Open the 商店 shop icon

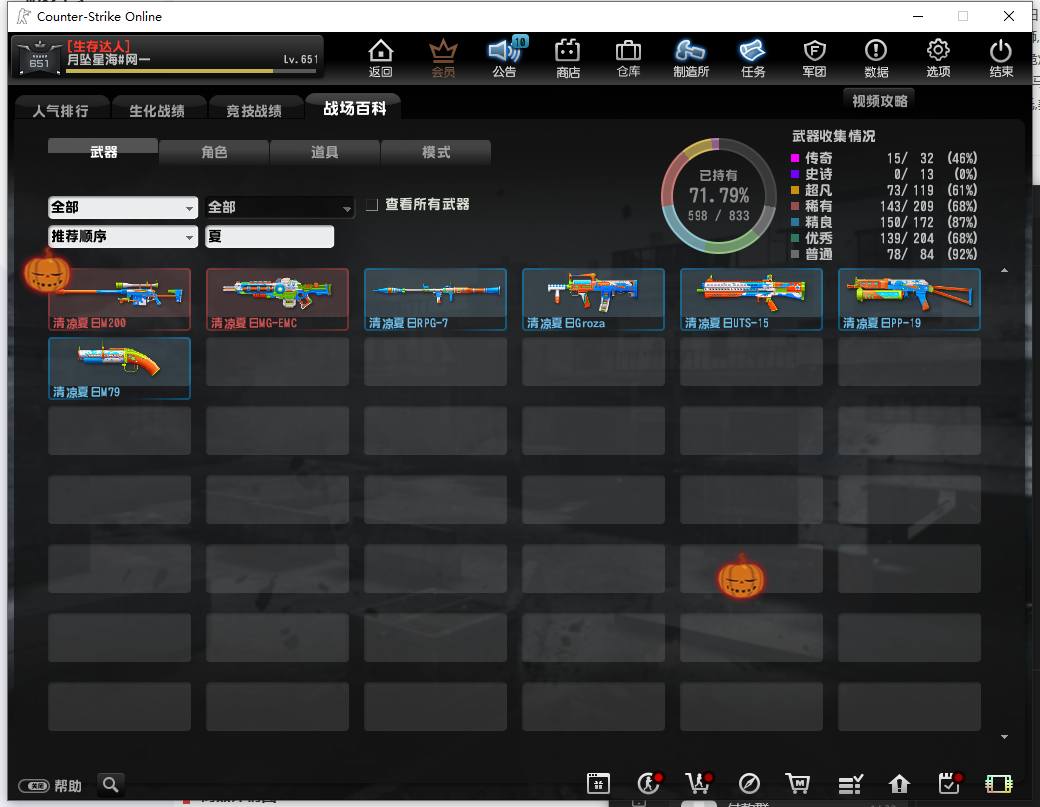[568, 57]
